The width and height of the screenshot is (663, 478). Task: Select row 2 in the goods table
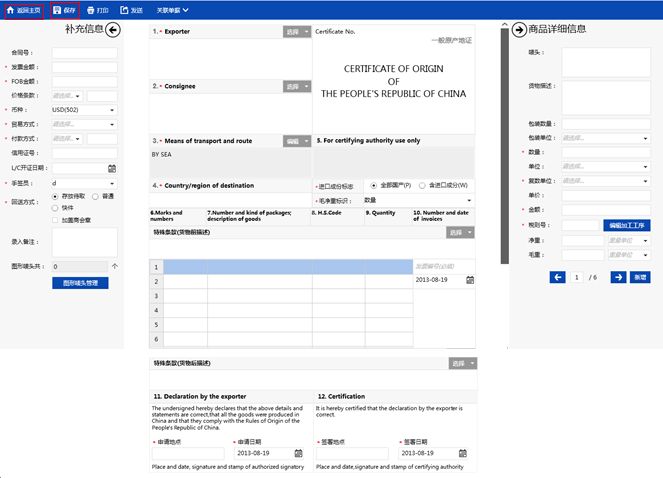(x=156, y=282)
